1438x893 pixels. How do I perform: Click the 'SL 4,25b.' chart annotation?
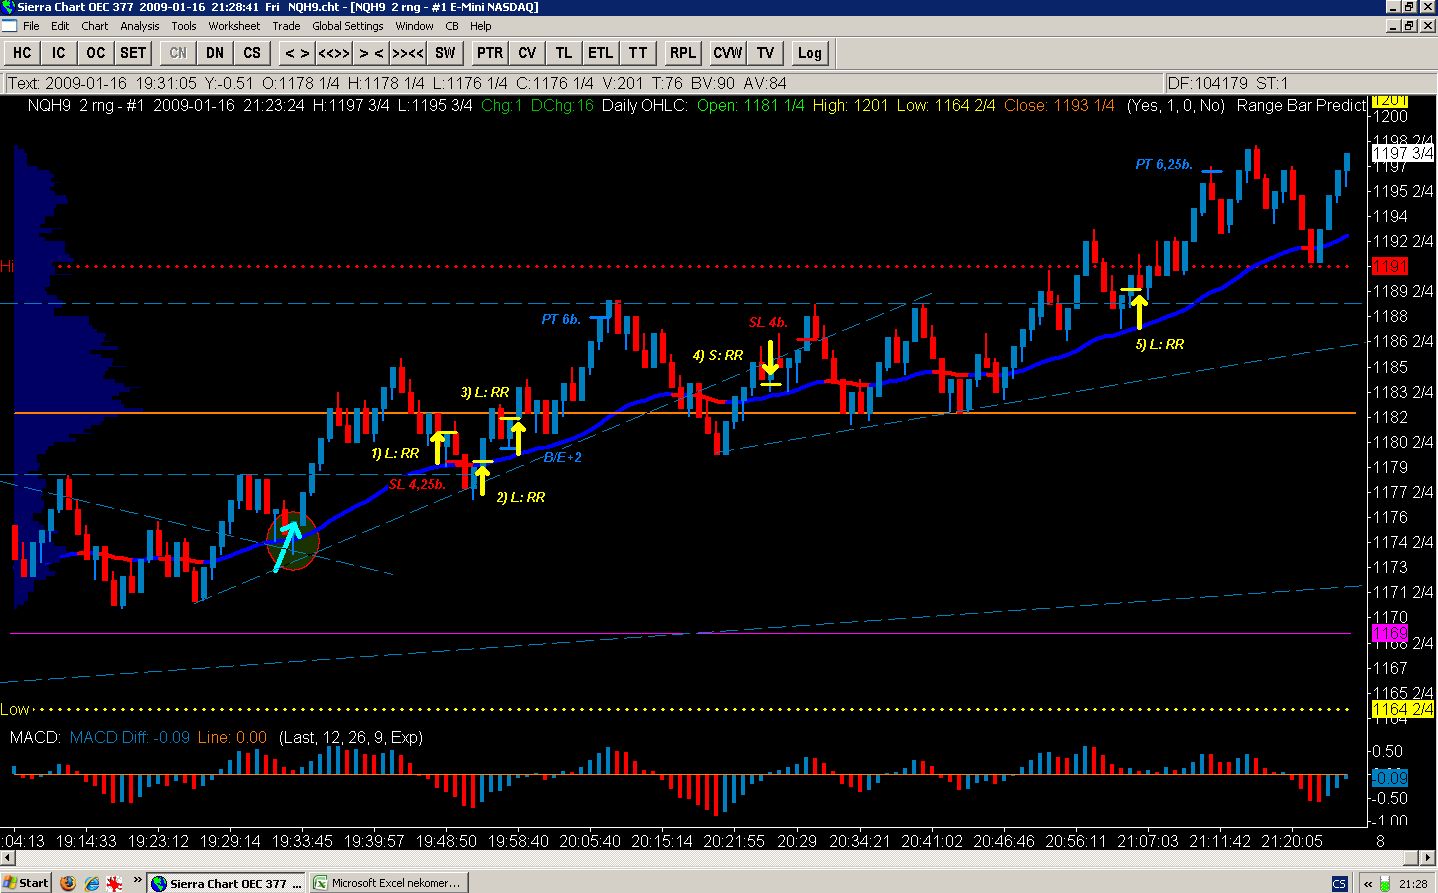point(417,484)
